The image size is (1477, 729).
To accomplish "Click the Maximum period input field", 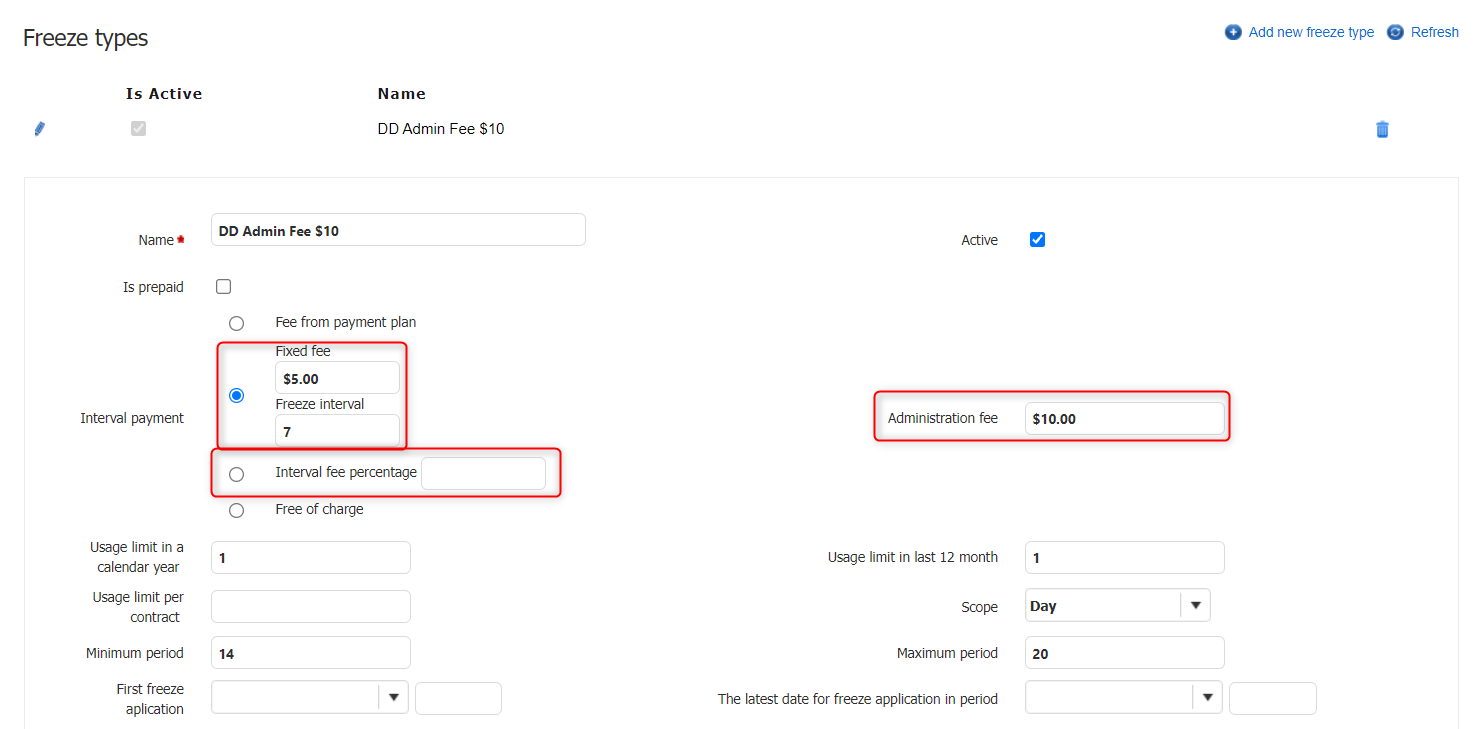I will 1124,653.
